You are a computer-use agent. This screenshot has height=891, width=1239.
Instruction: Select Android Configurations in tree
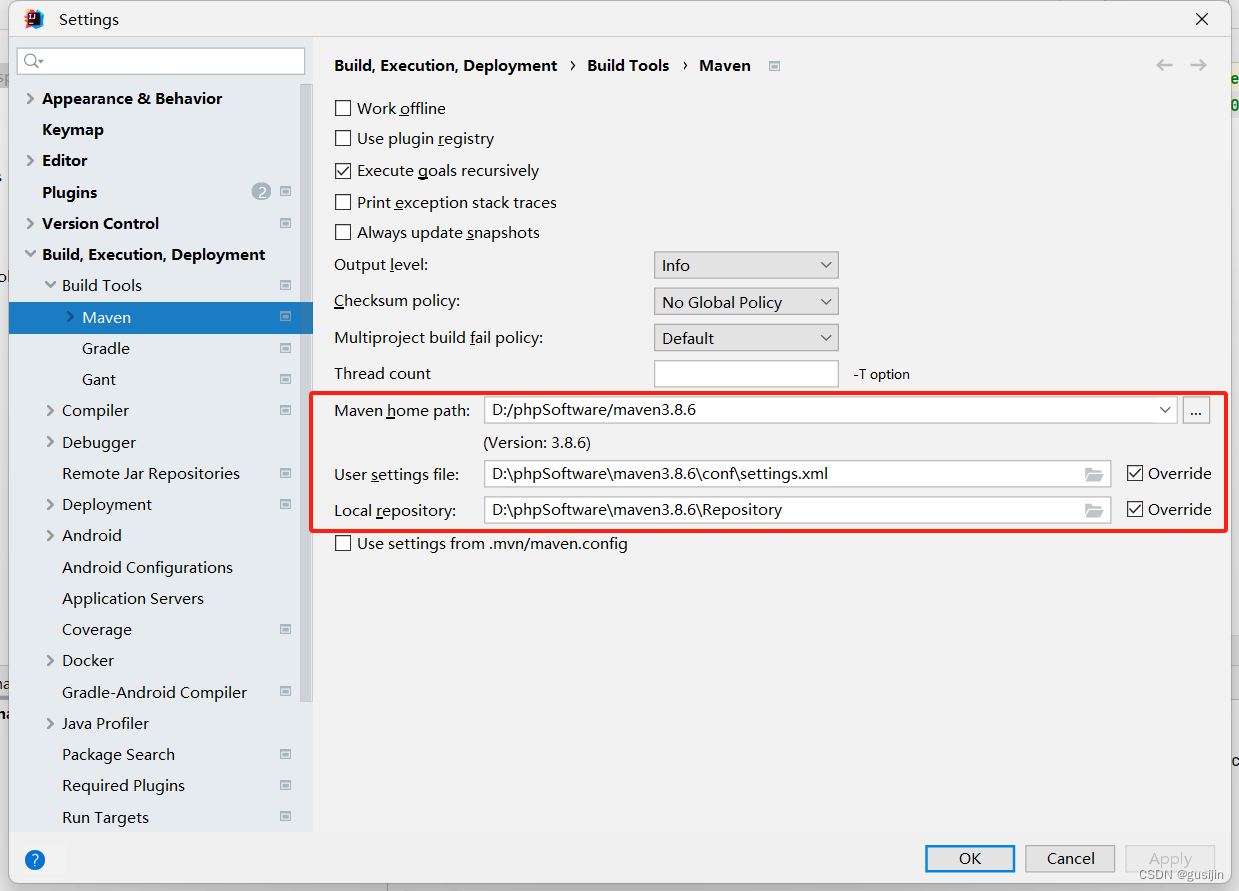click(147, 567)
